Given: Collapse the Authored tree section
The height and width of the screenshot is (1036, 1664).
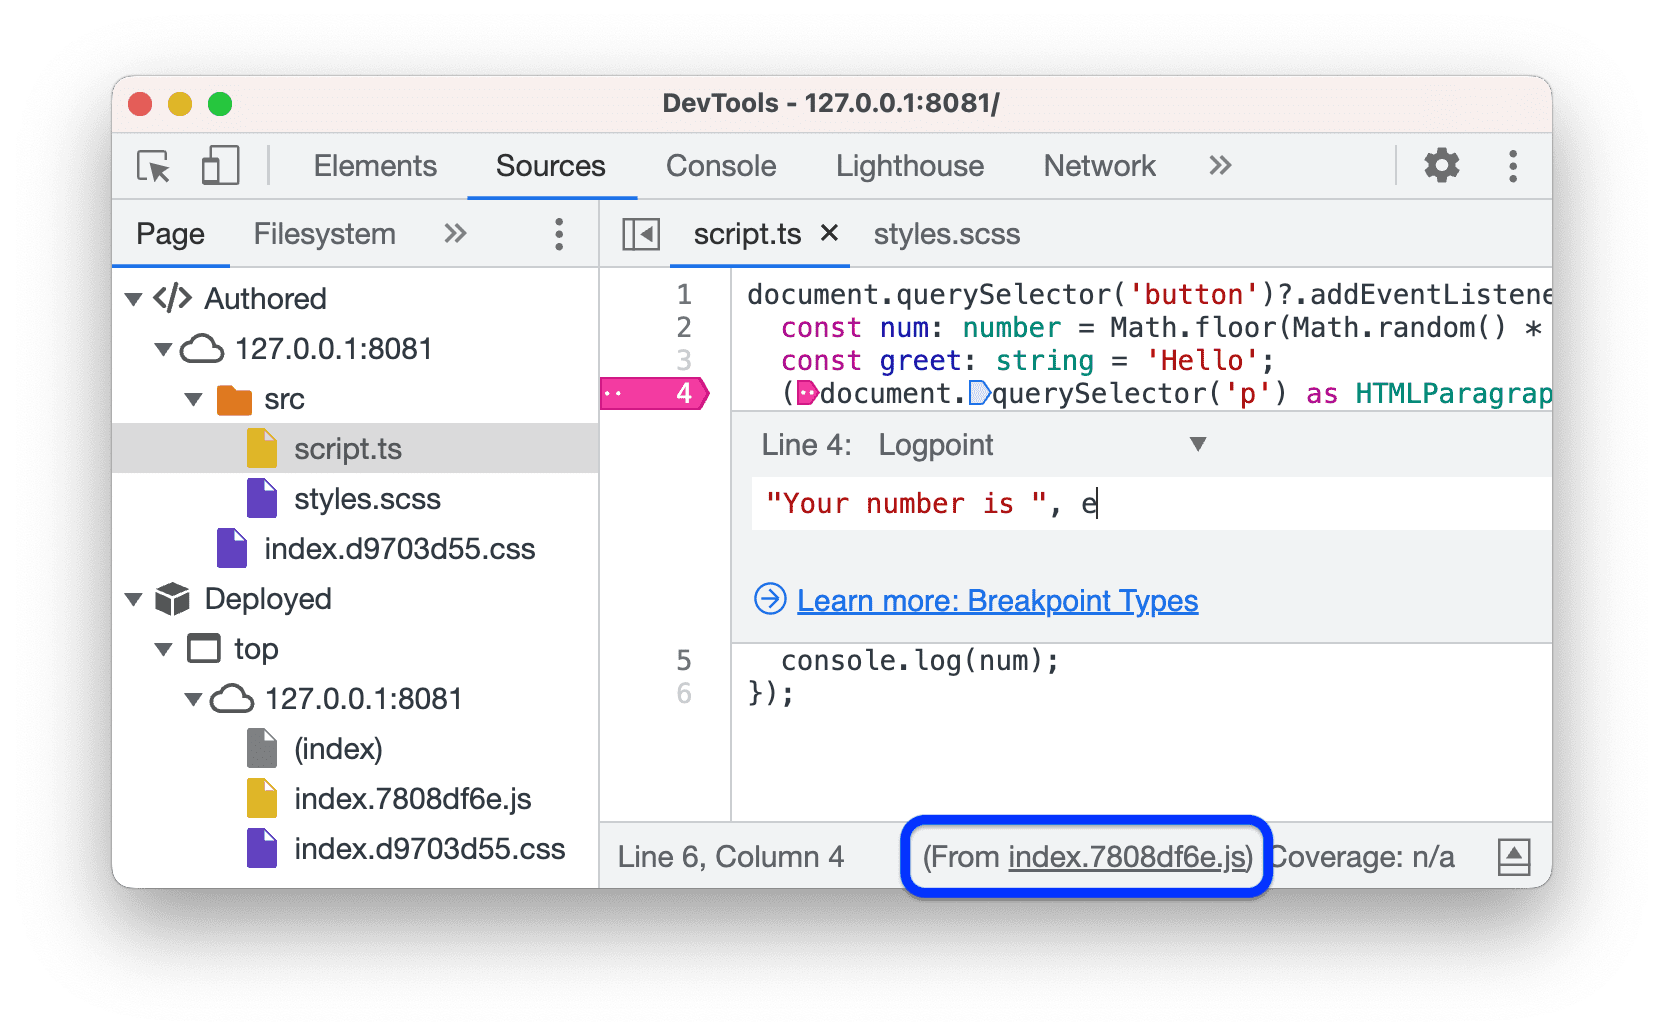Looking at the screenshot, I should tap(134, 298).
